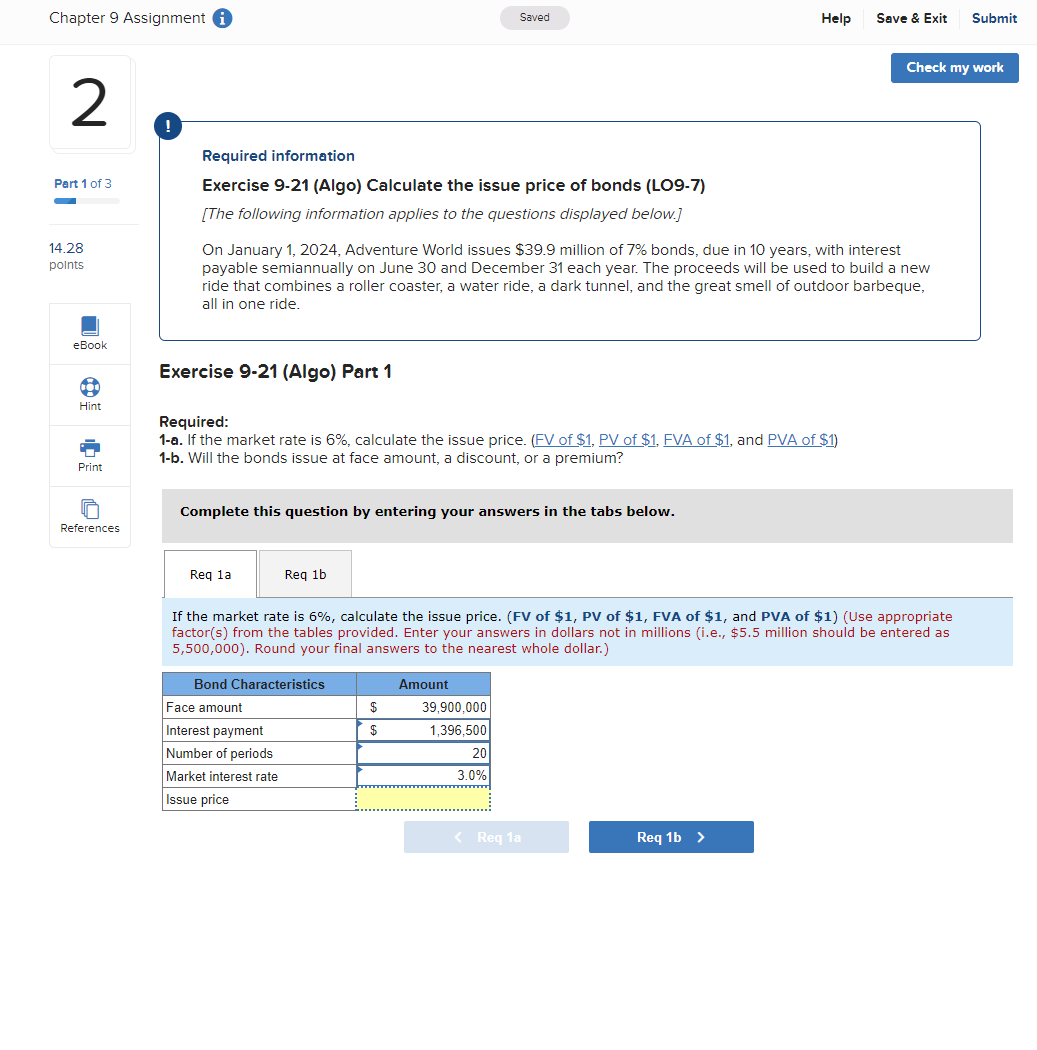1037x1050 pixels.
Task: Switch to the Req 1b tab
Action: [304, 573]
